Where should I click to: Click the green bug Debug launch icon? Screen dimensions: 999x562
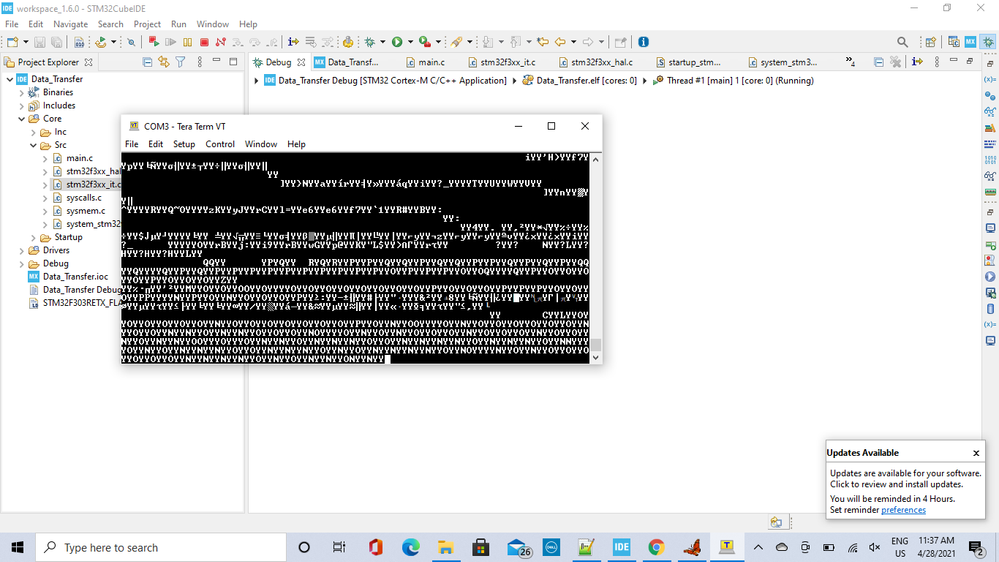pos(370,42)
